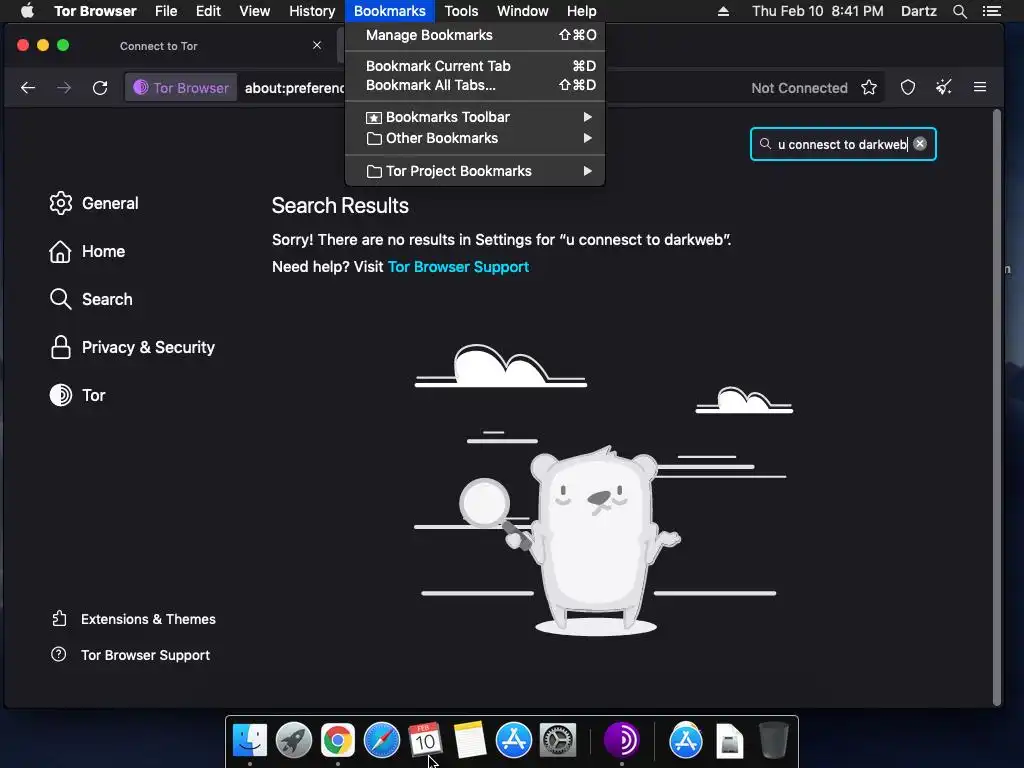This screenshot has width=1024, height=768.
Task: Launch Safari from the Dock
Action: (x=381, y=741)
